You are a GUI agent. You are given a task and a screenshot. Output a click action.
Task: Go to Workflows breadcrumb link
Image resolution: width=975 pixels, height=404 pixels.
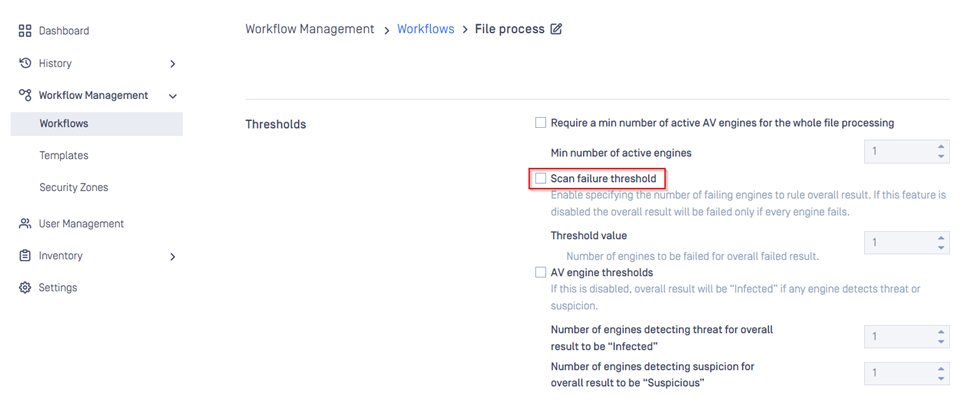[x=425, y=29]
